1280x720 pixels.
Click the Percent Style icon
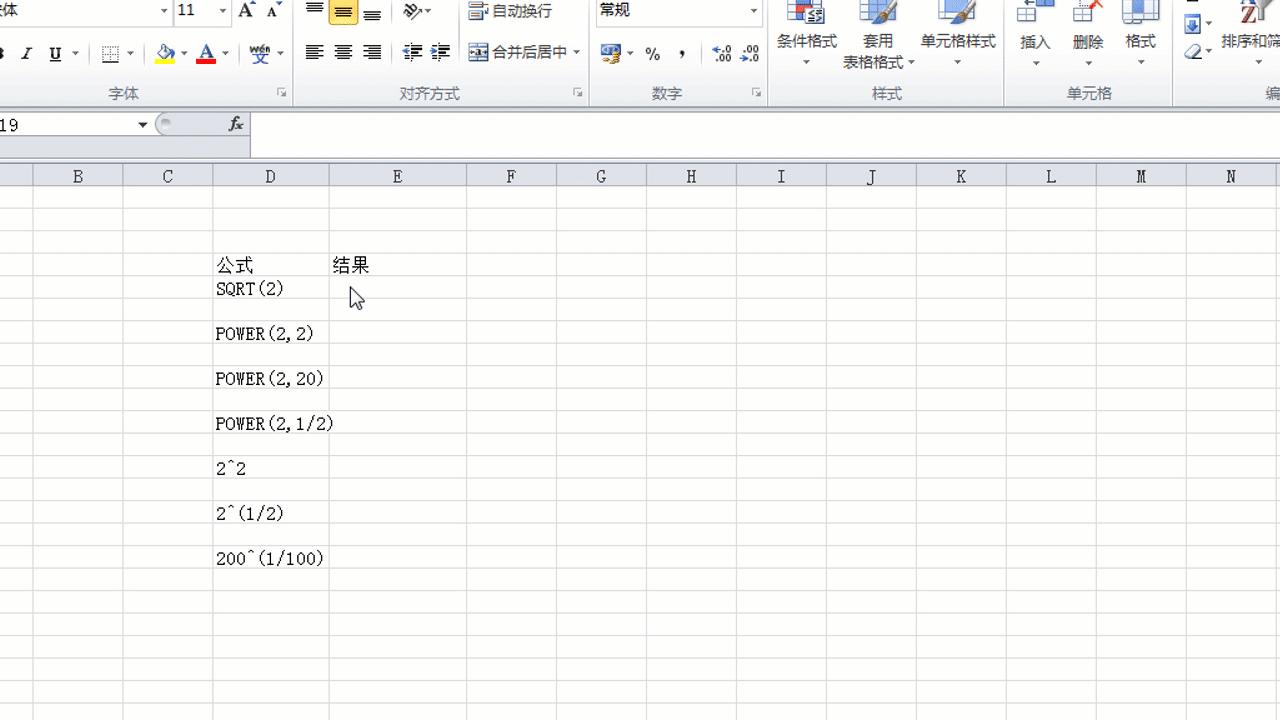click(x=651, y=53)
